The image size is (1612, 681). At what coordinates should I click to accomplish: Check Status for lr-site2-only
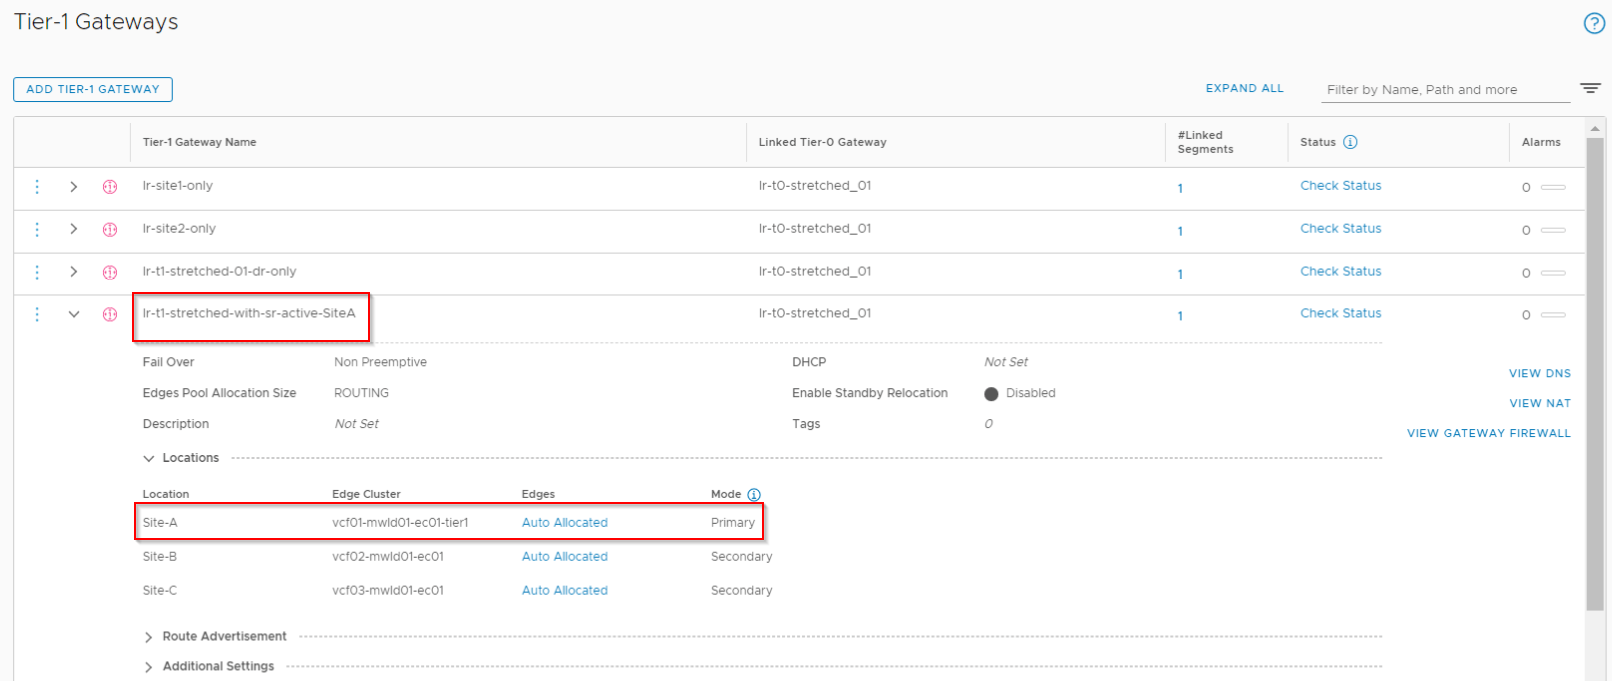(x=1340, y=228)
